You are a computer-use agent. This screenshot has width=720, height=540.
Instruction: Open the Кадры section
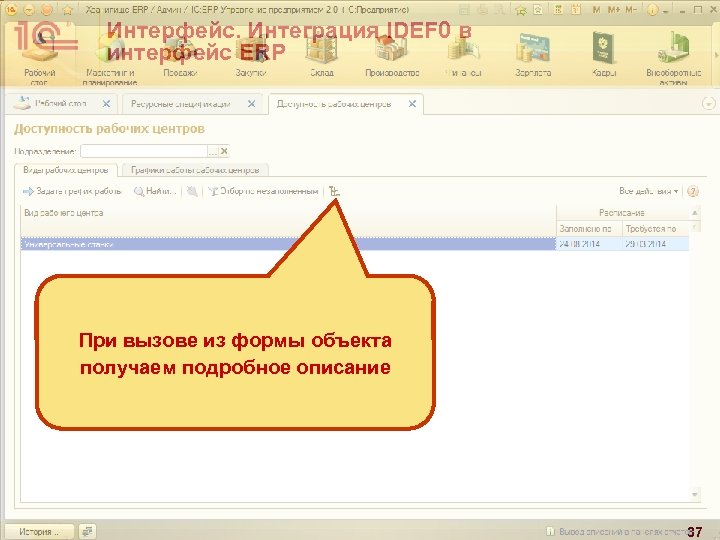click(604, 55)
